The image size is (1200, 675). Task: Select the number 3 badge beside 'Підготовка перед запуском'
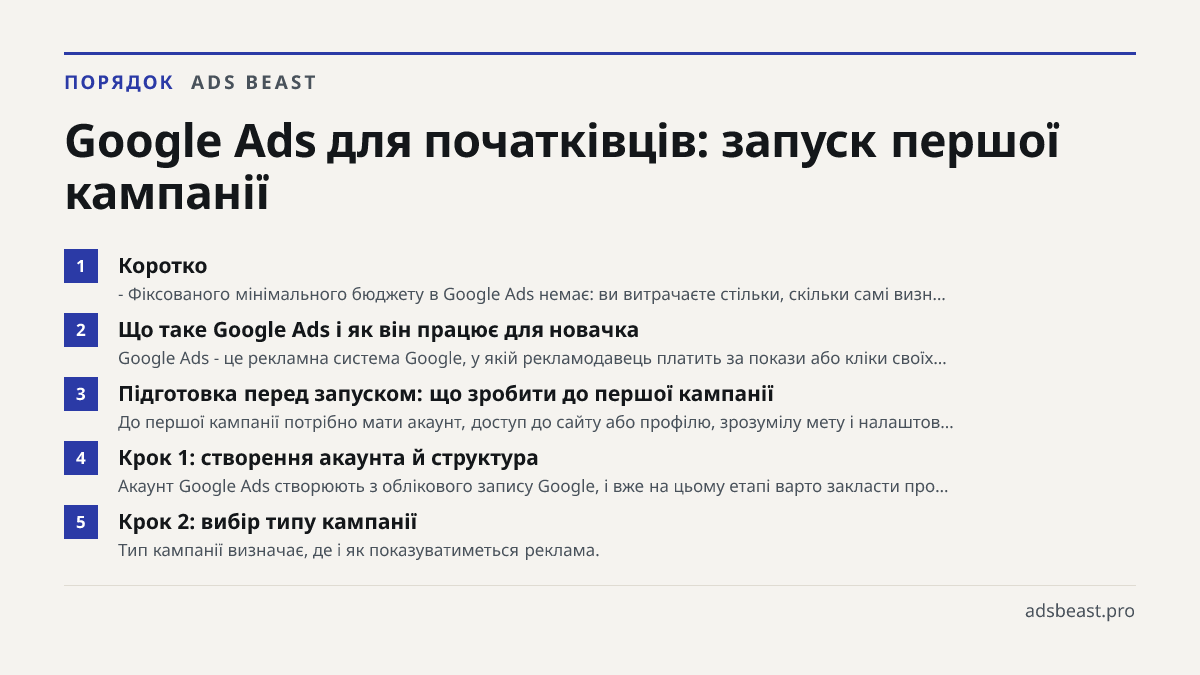(81, 394)
